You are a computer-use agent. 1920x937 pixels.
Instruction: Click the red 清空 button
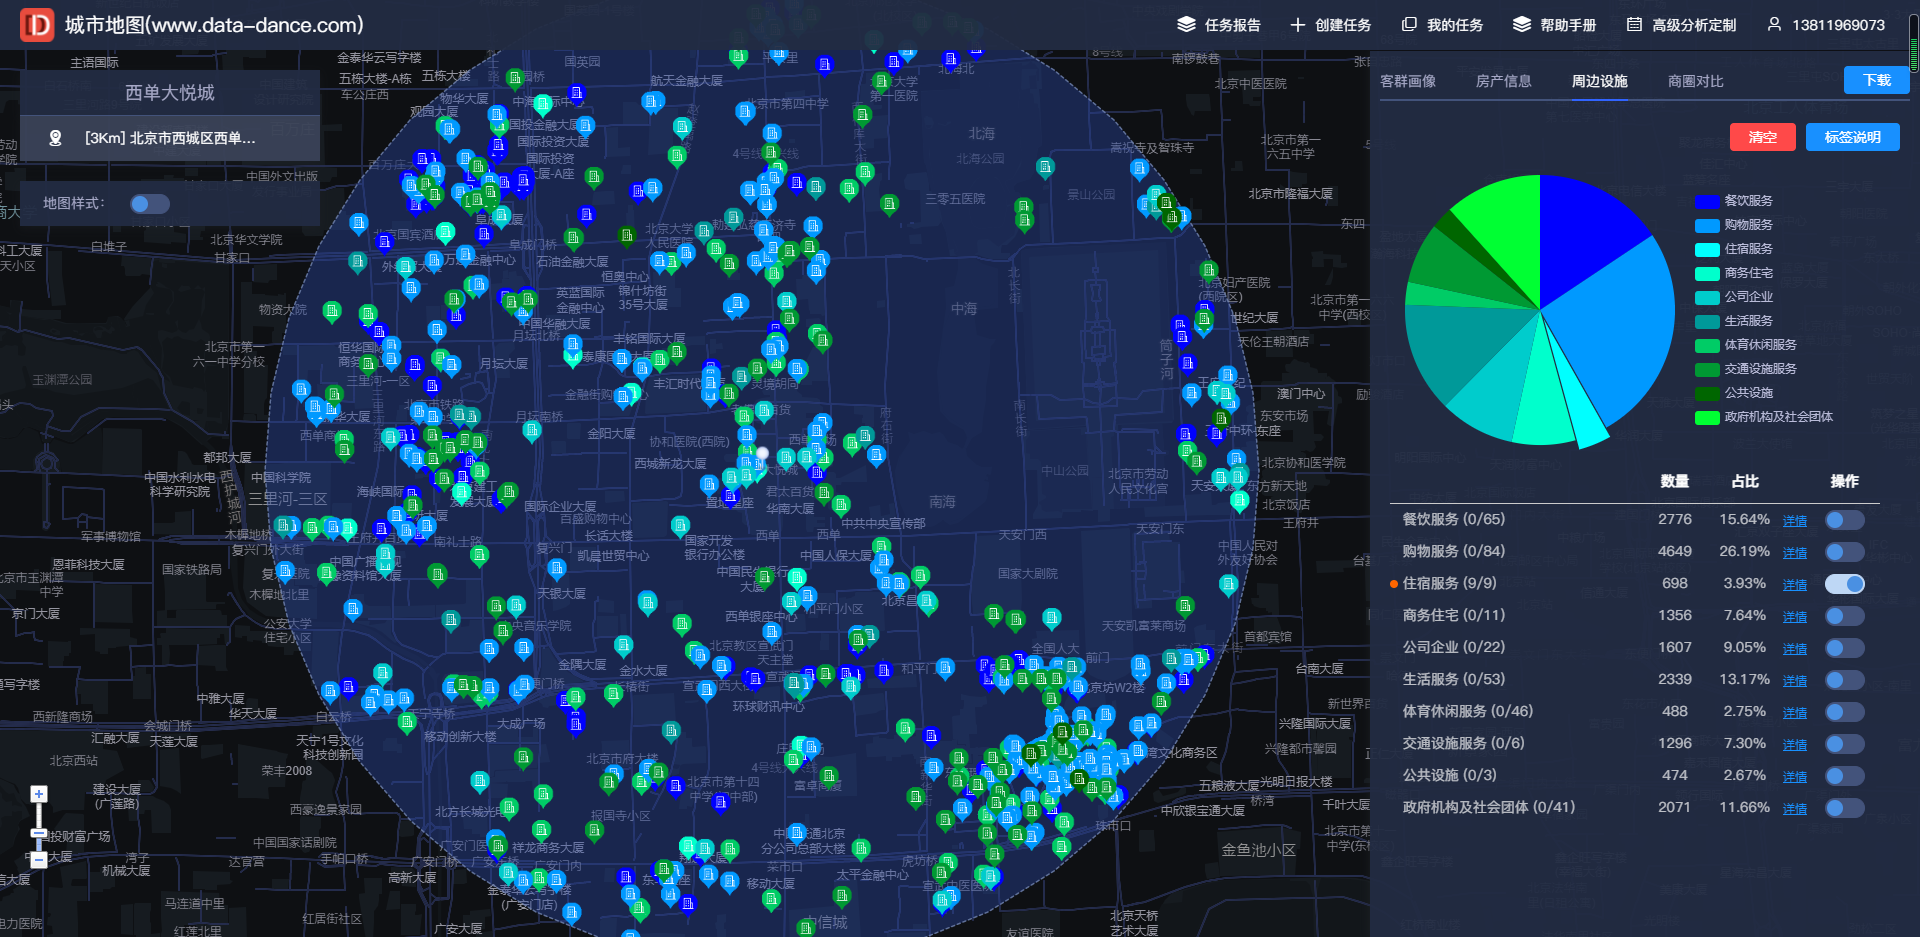tap(1762, 137)
